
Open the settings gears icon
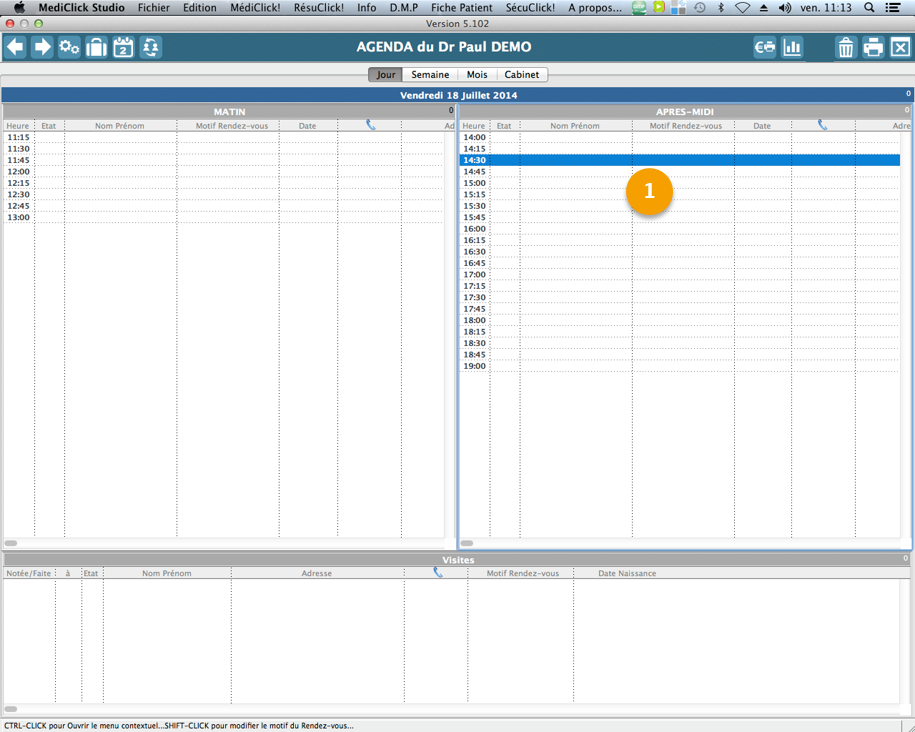click(69, 47)
